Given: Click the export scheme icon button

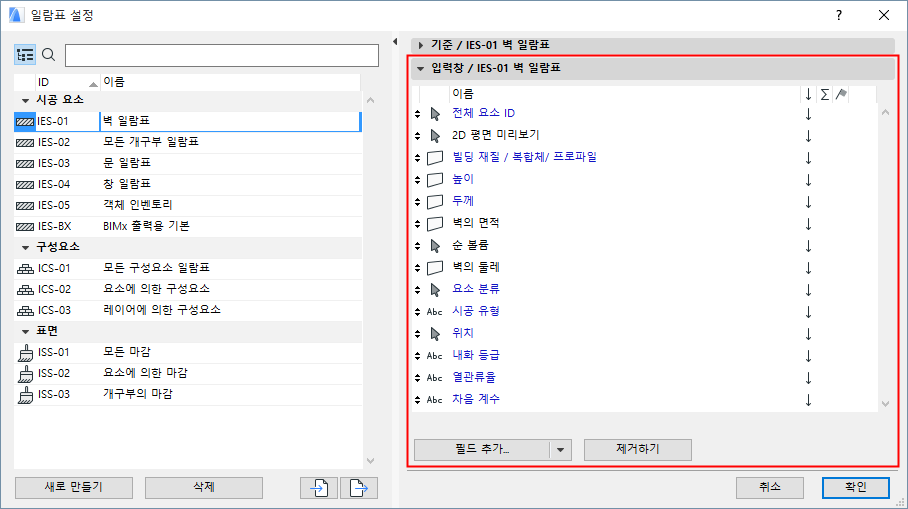Looking at the screenshot, I should point(358,488).
